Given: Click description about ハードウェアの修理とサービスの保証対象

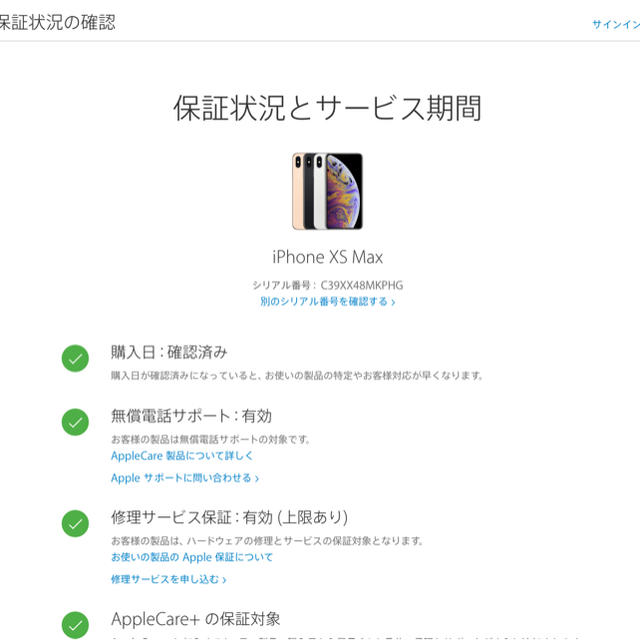Looking at the screenshot, I should [267, 541].
